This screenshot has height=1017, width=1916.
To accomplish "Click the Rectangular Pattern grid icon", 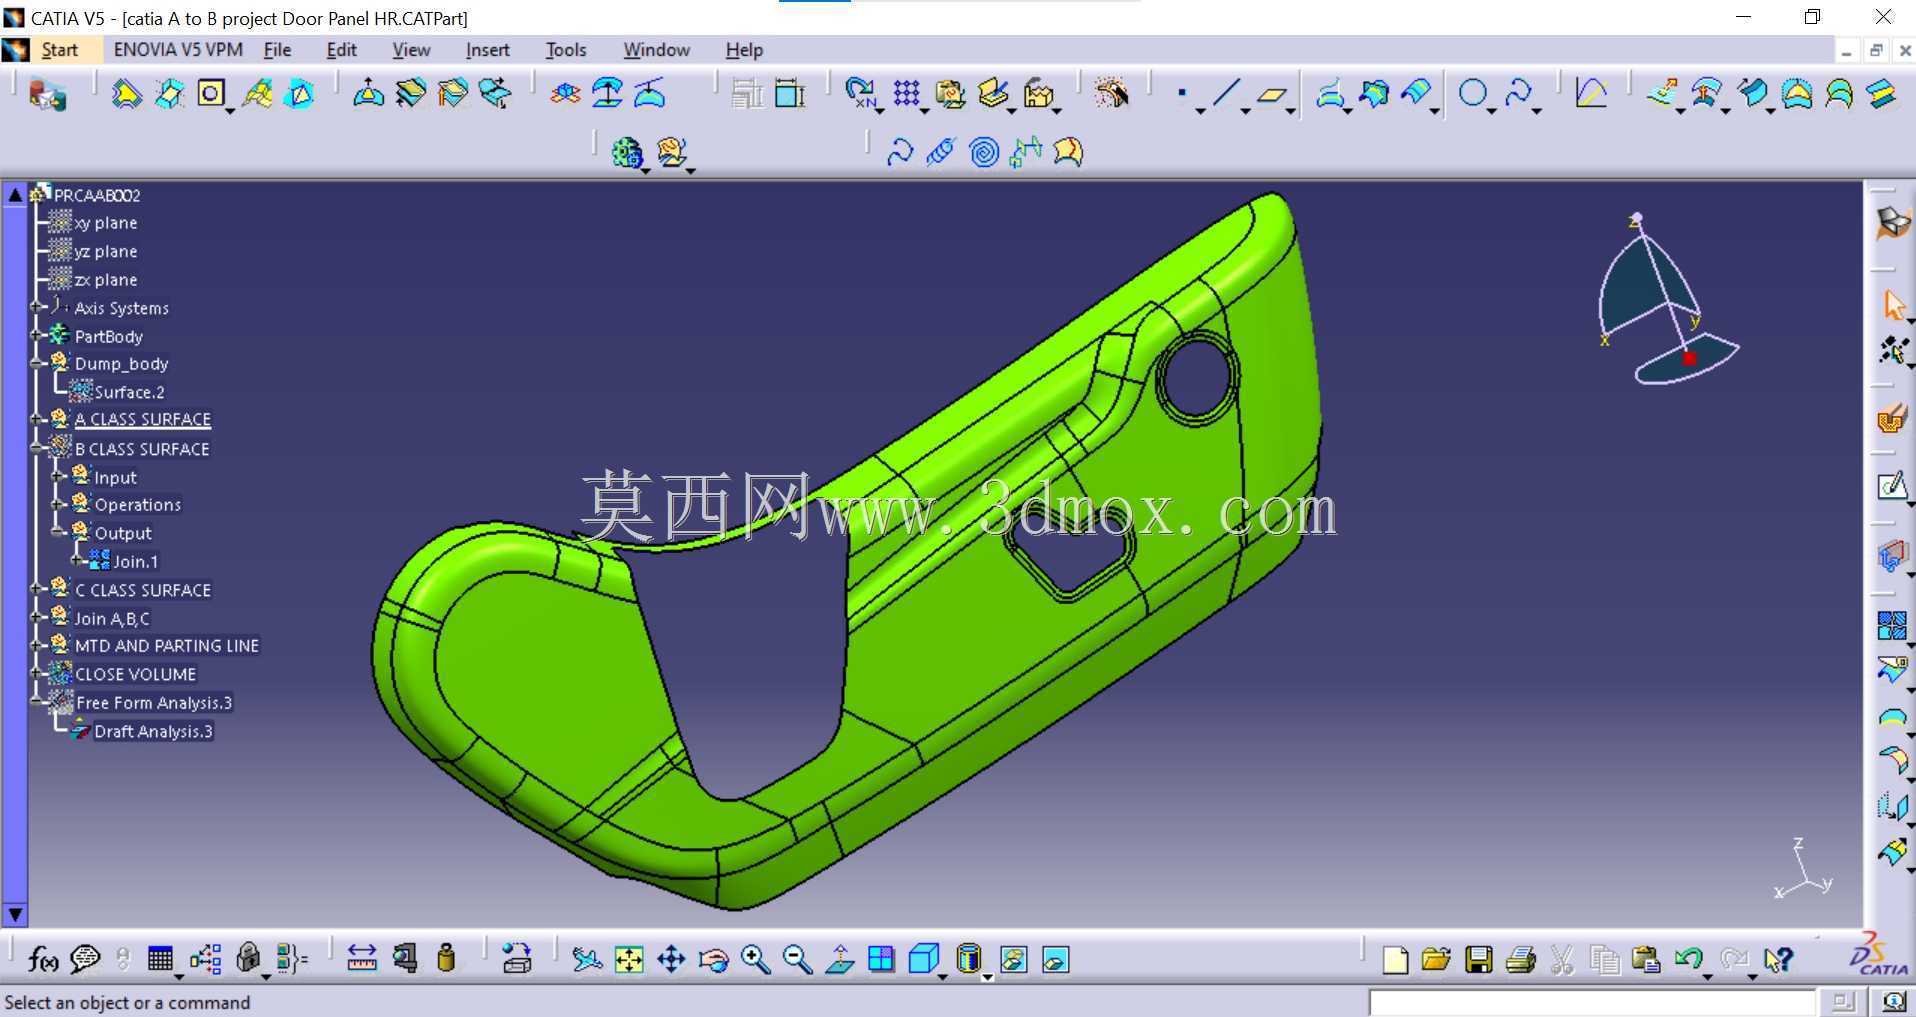I will coord(906,94).
